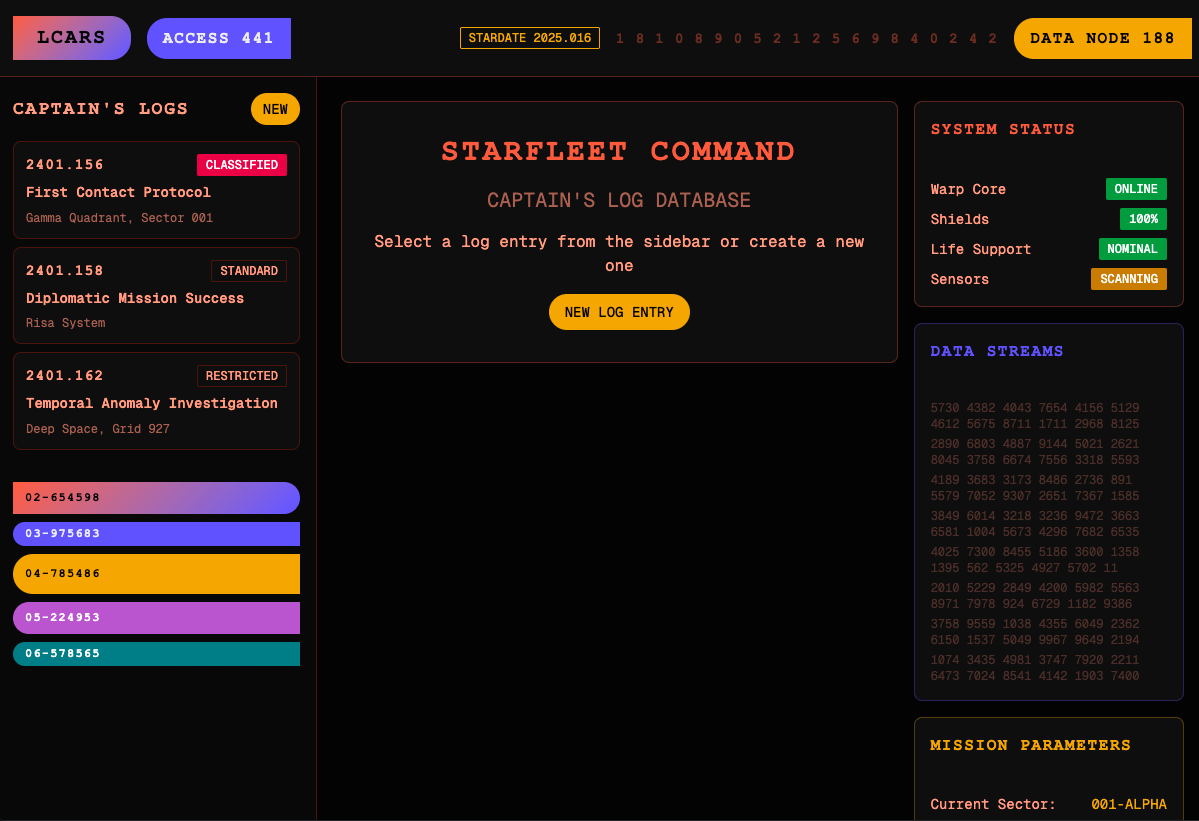Click the Sensors SCANNING status badge
Screen dimensions: 1199x821
tap(1128, 279)
